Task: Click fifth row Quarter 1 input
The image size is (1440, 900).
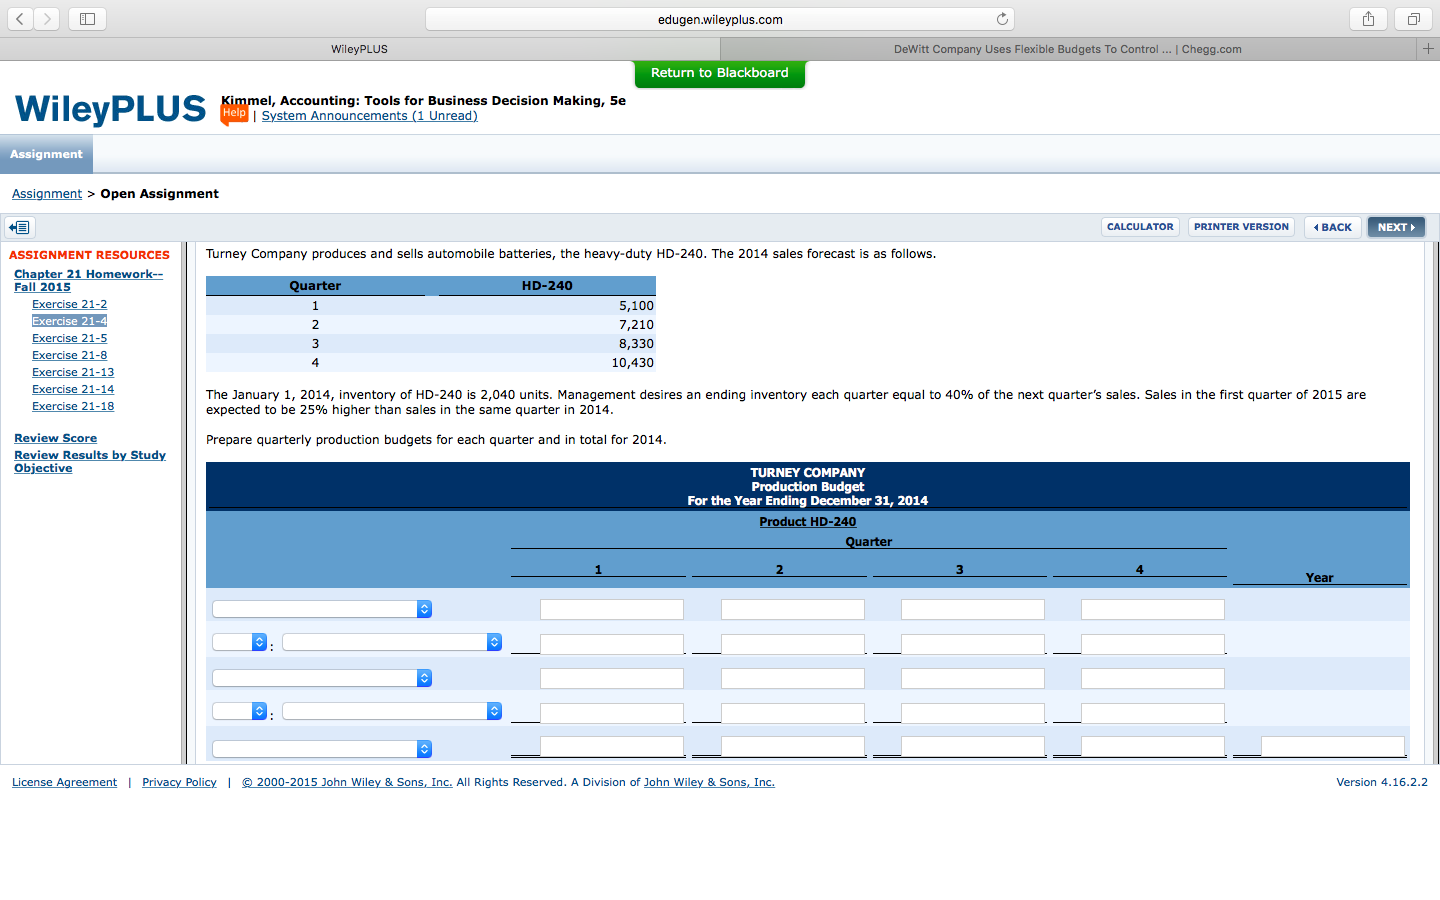Action: (x=612, y=746)
